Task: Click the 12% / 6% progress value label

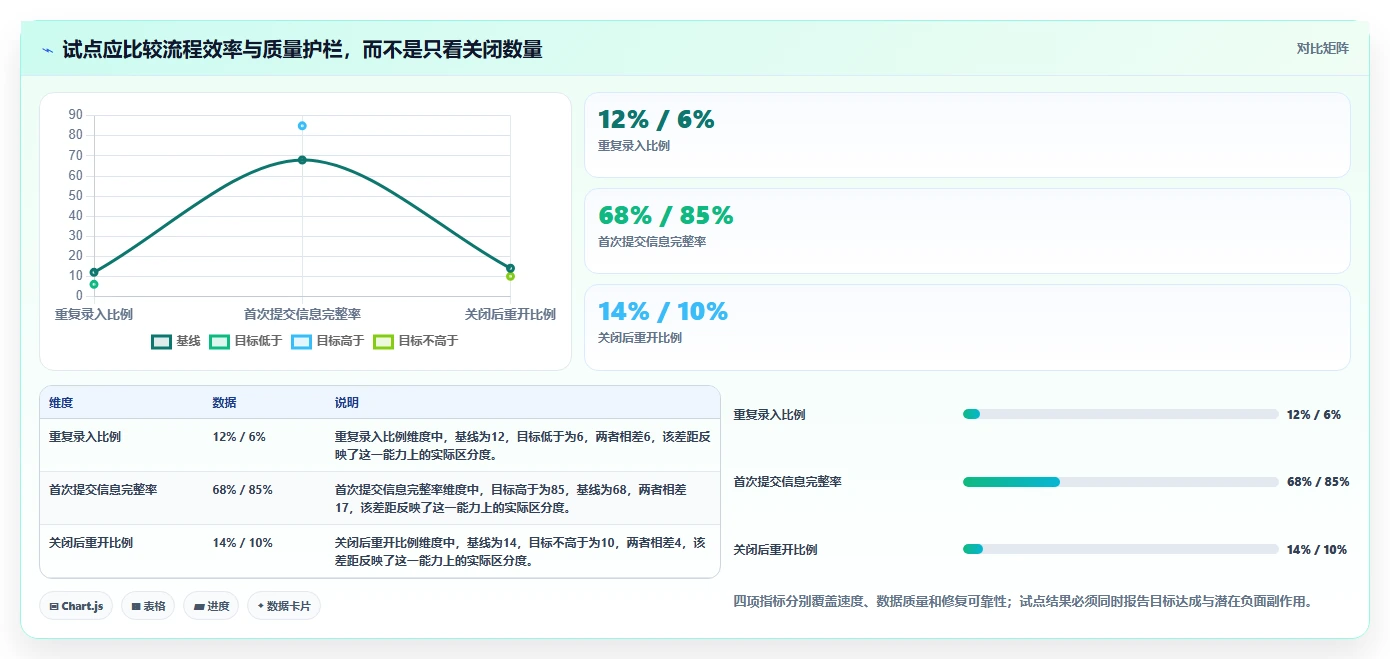Action: coord(1314,415)
